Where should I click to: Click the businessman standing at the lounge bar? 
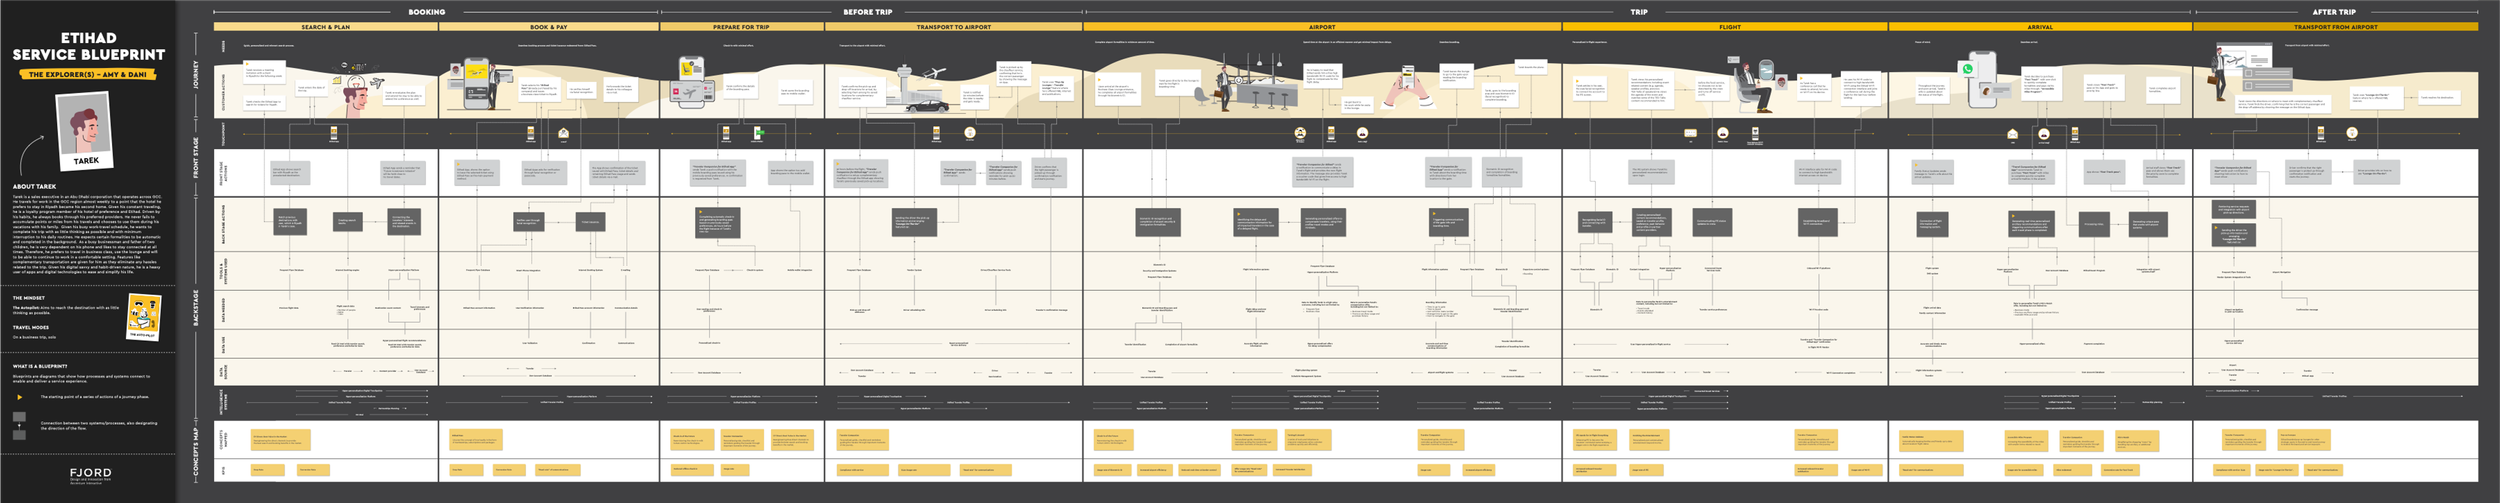(1224, 87)
